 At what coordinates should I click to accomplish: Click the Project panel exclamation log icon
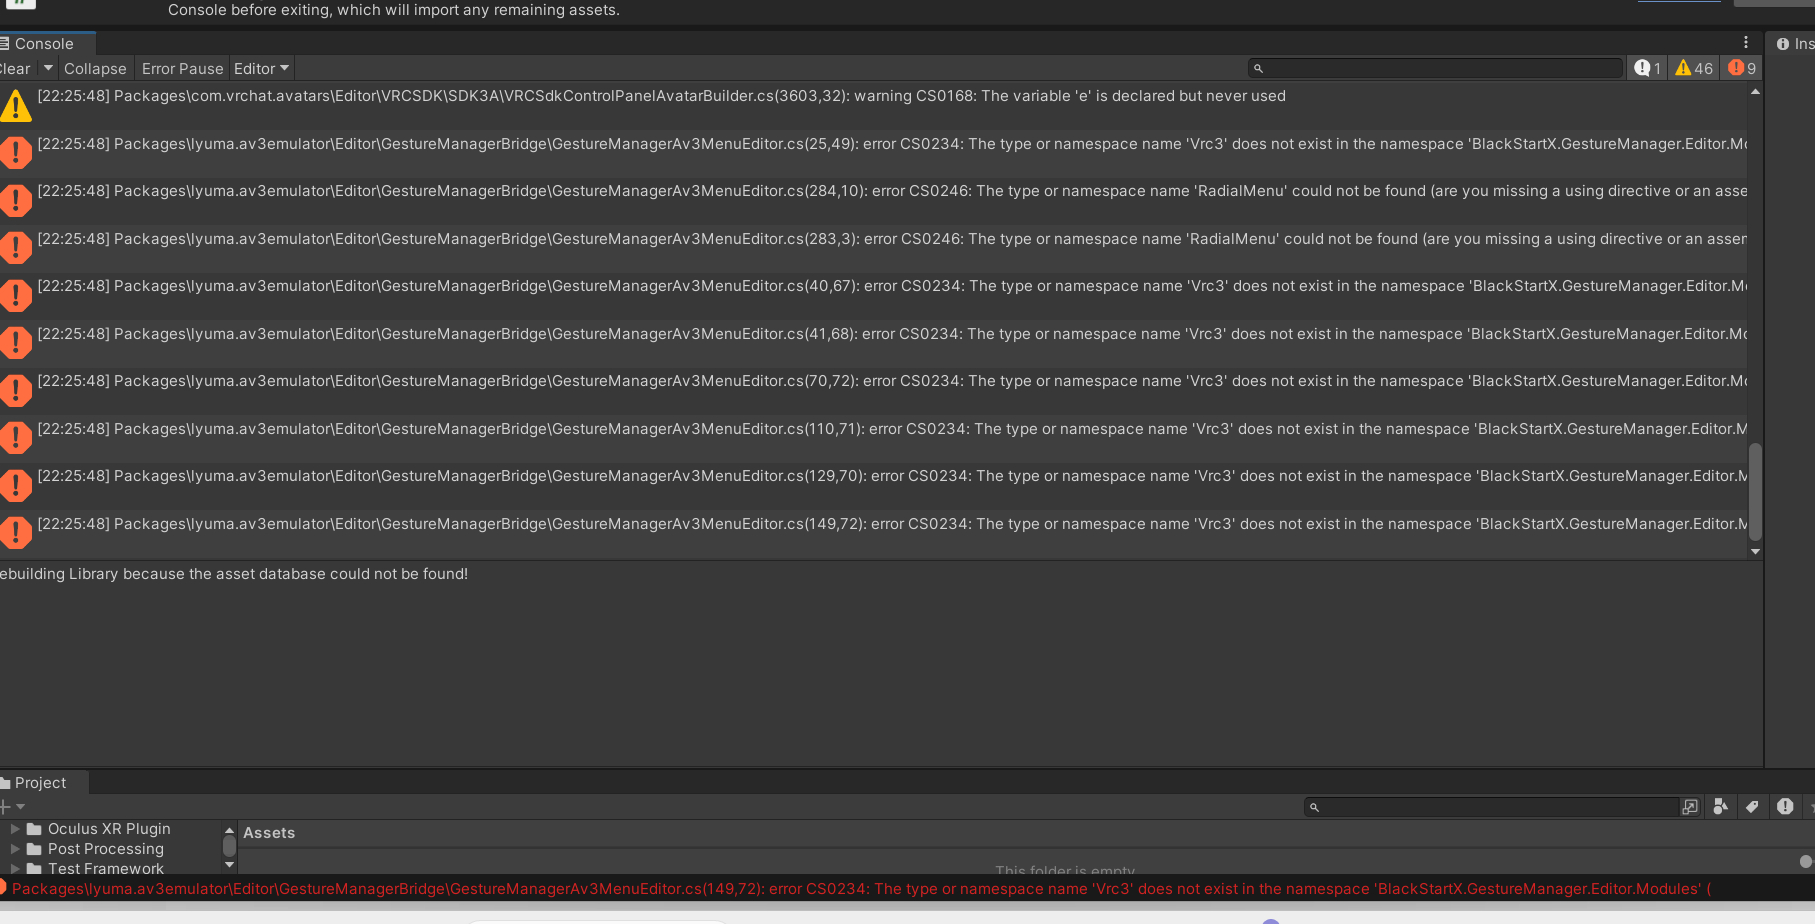click(1785, 807)
